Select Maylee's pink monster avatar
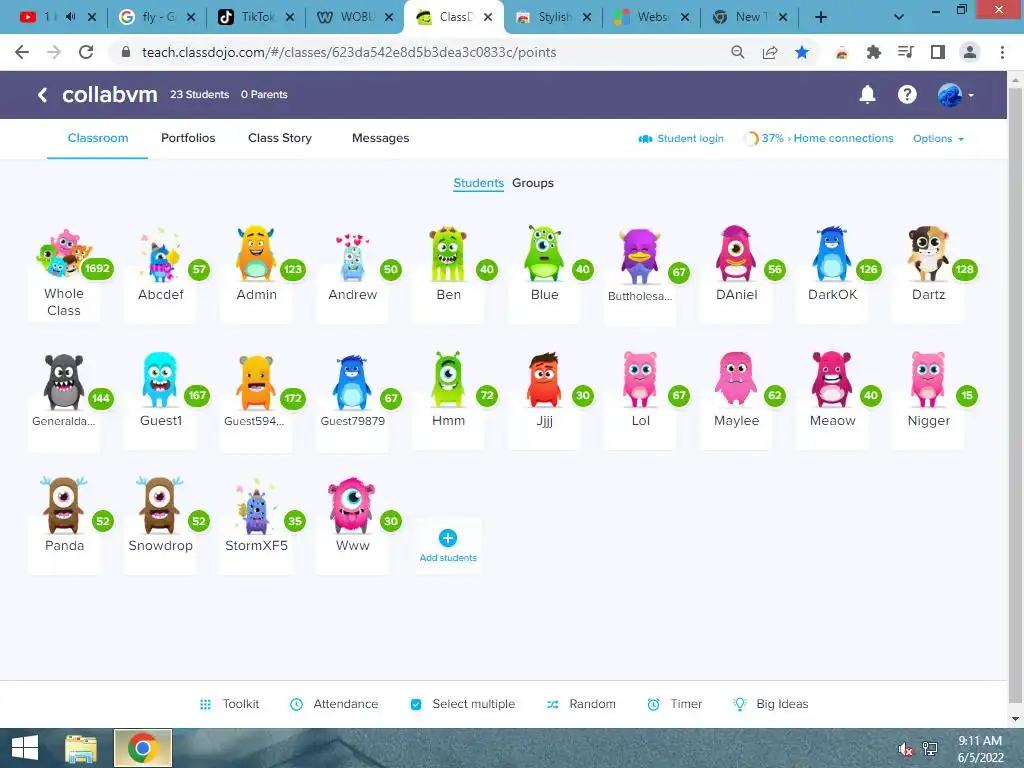The width and height of the screenshot is (1024, 768). point(736,379)
